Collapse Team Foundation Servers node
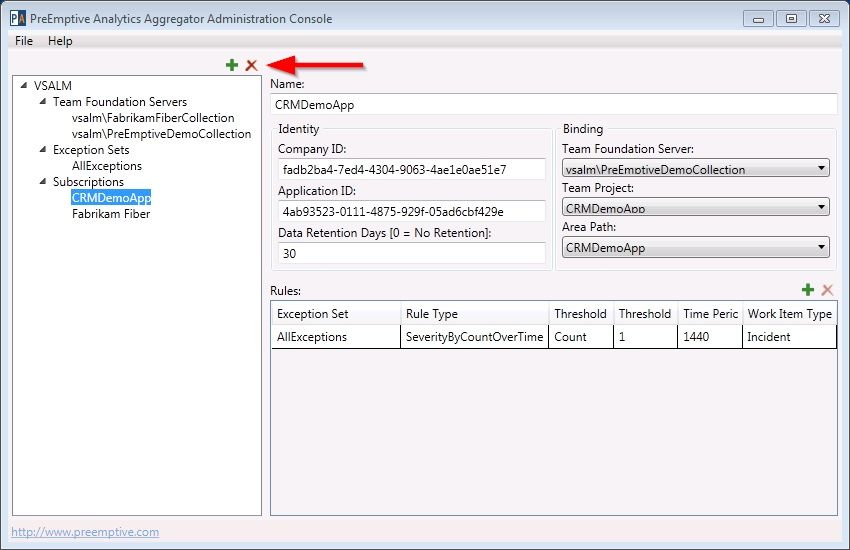 [42, 101]
